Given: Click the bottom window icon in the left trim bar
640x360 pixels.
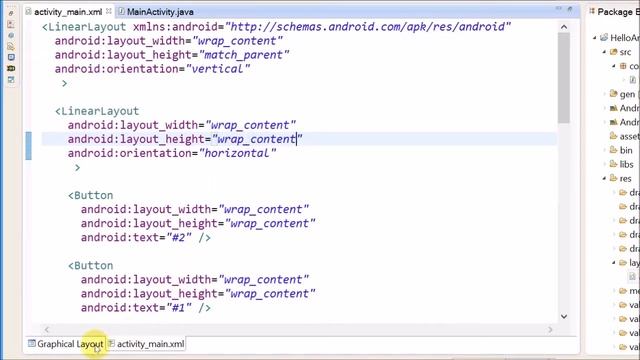Looking at the screenshot, I should pos(11,80).
